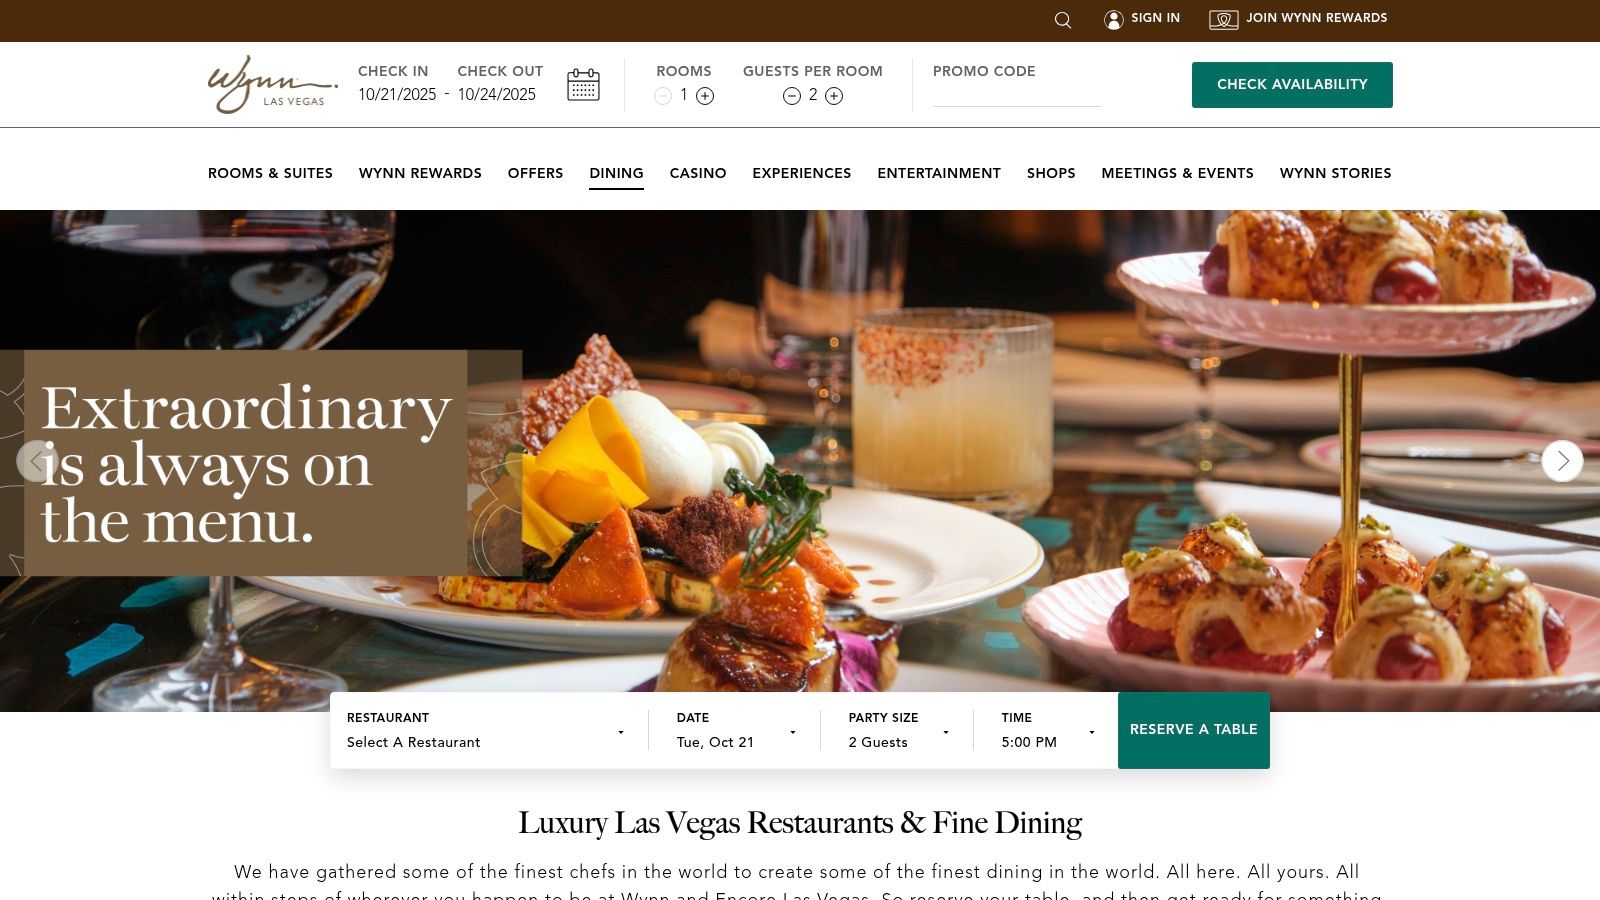Open the Date dropdown showing Tue, Oct 21
Screen dimensions: 1600x900
point(736,731)
